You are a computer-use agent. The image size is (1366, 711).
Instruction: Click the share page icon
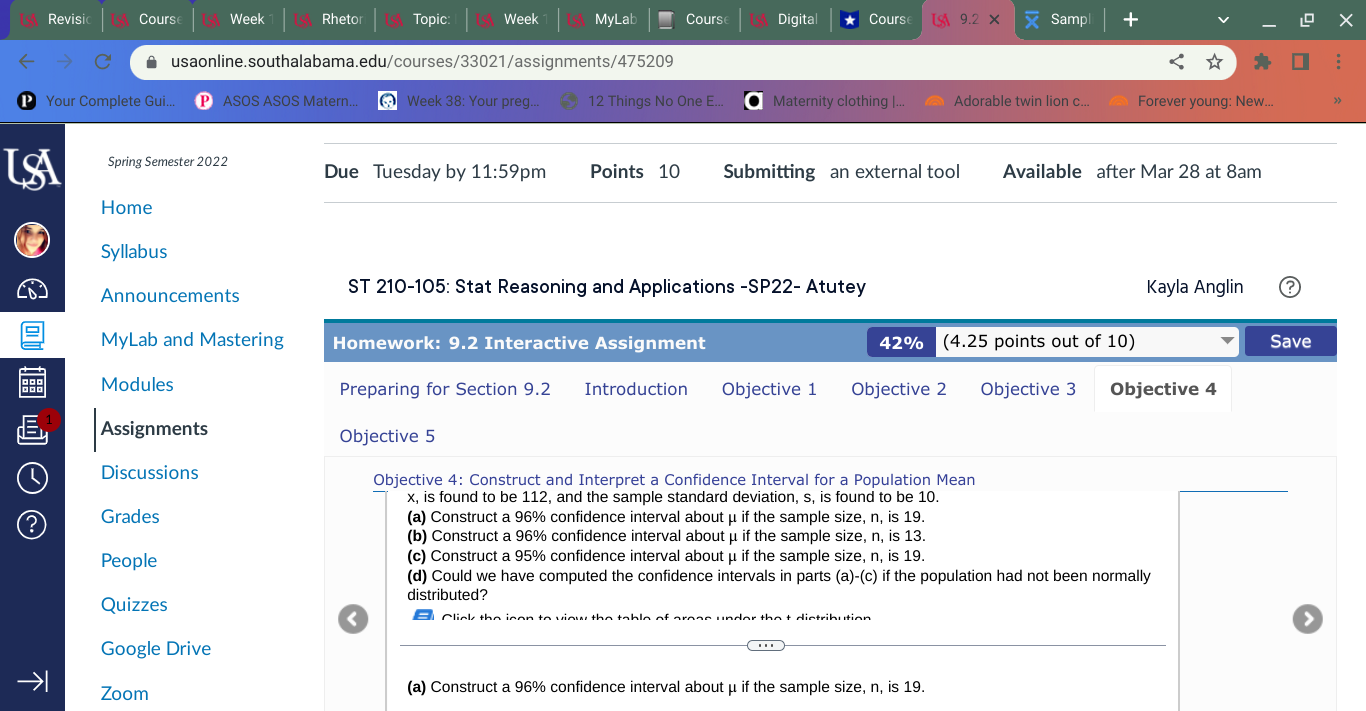(1177, 62)
